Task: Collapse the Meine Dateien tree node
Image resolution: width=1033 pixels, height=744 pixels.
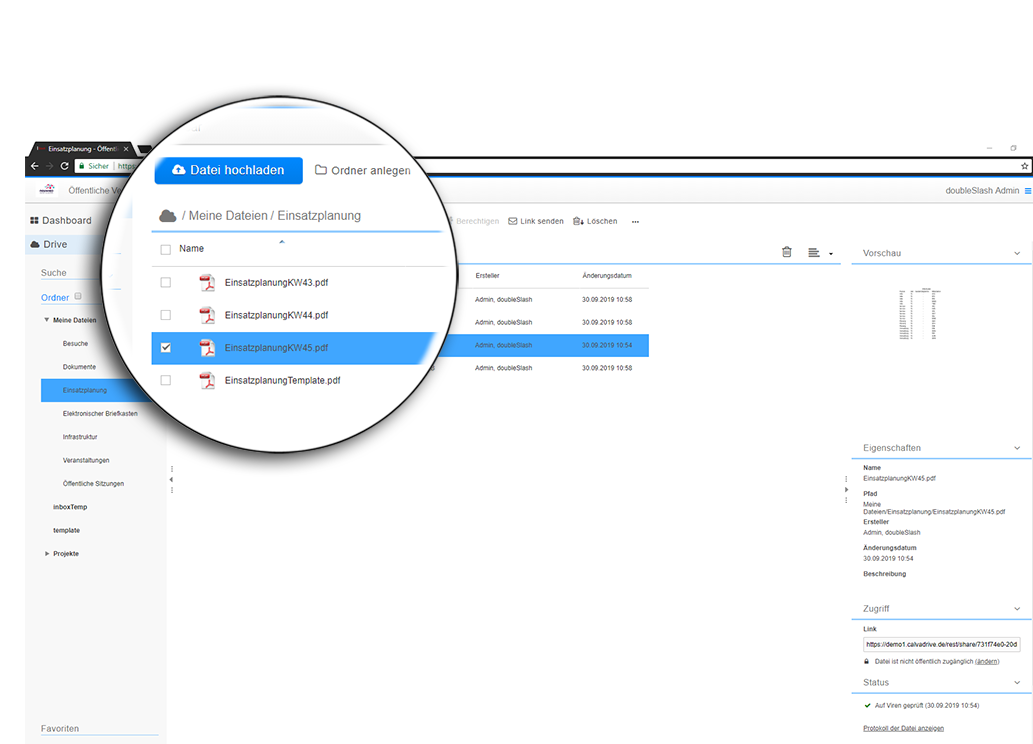Action: 46,320
